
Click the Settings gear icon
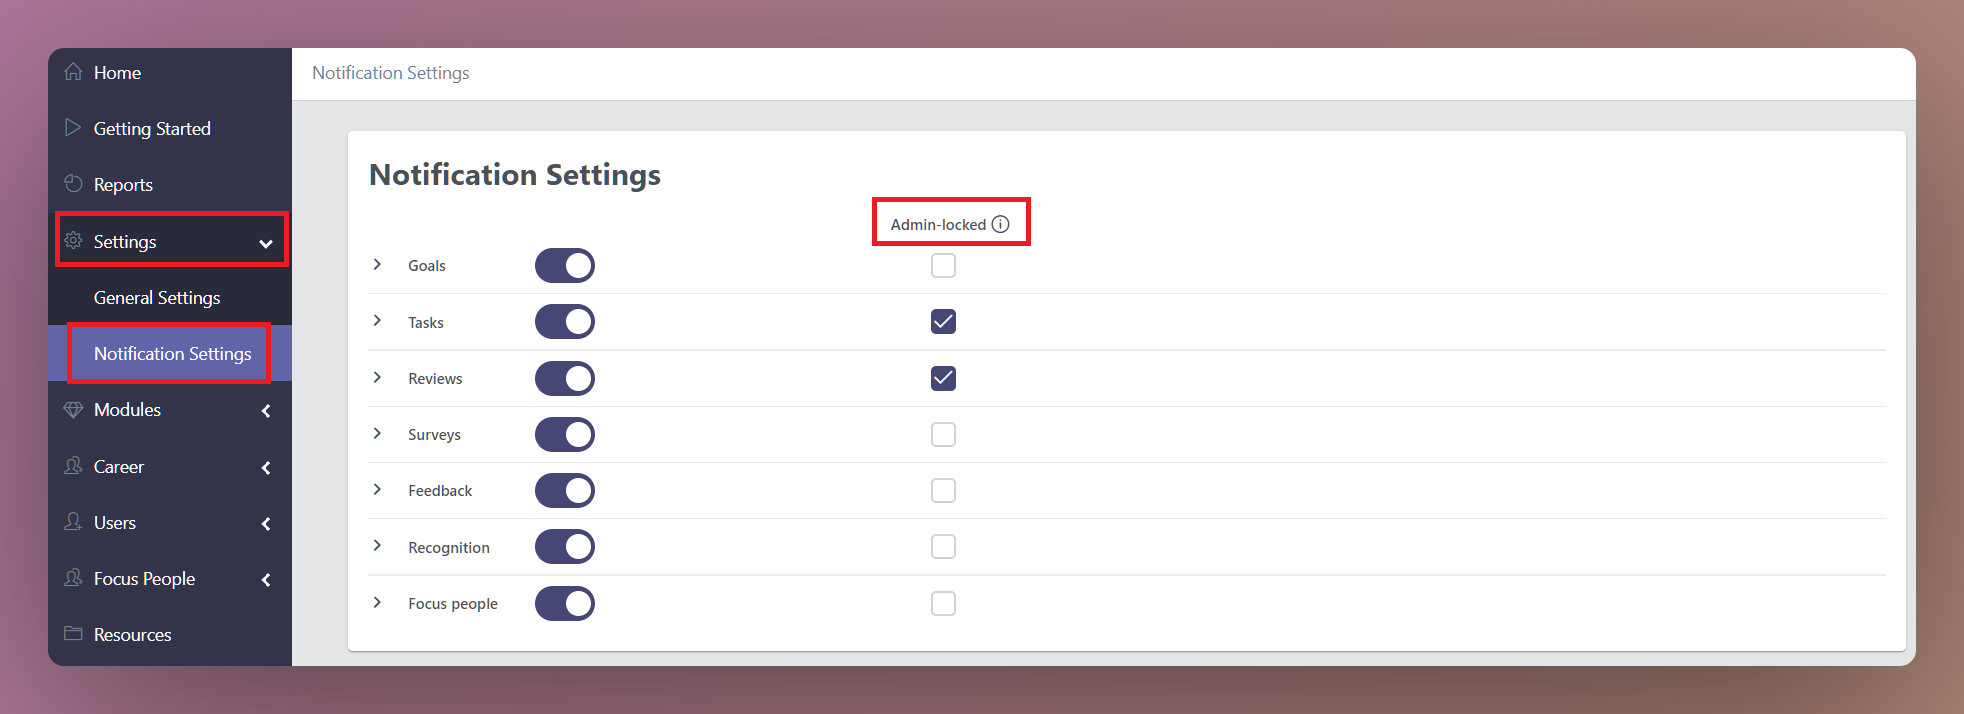click(x=74, y=240)
